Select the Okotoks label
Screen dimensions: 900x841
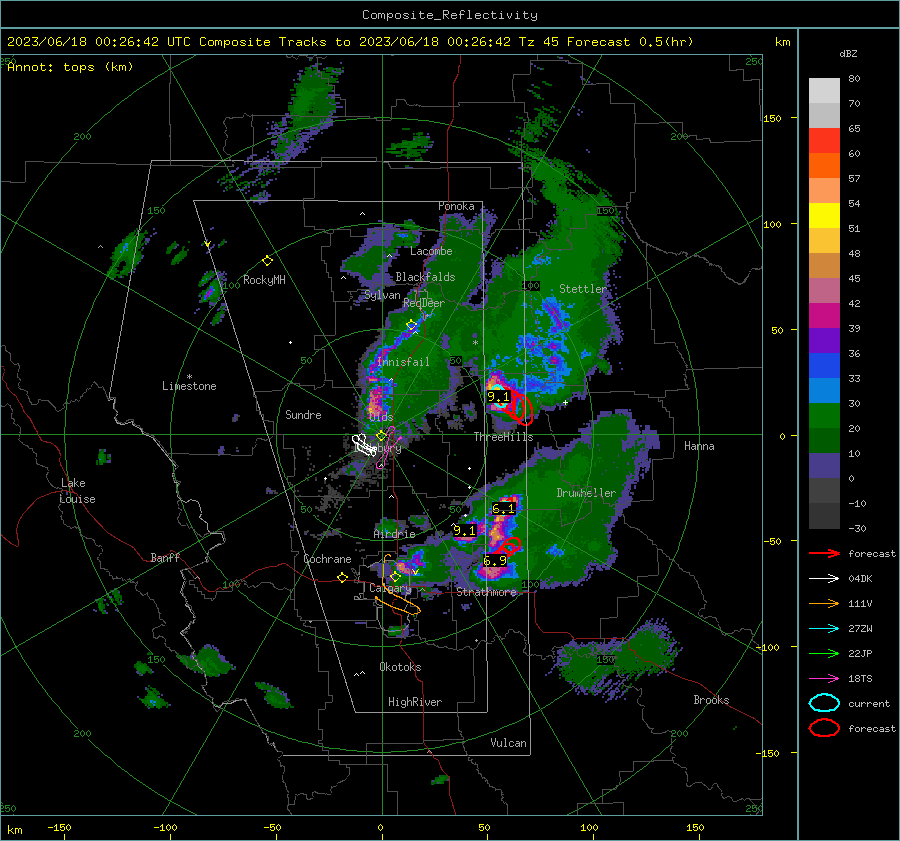[400, 667]
